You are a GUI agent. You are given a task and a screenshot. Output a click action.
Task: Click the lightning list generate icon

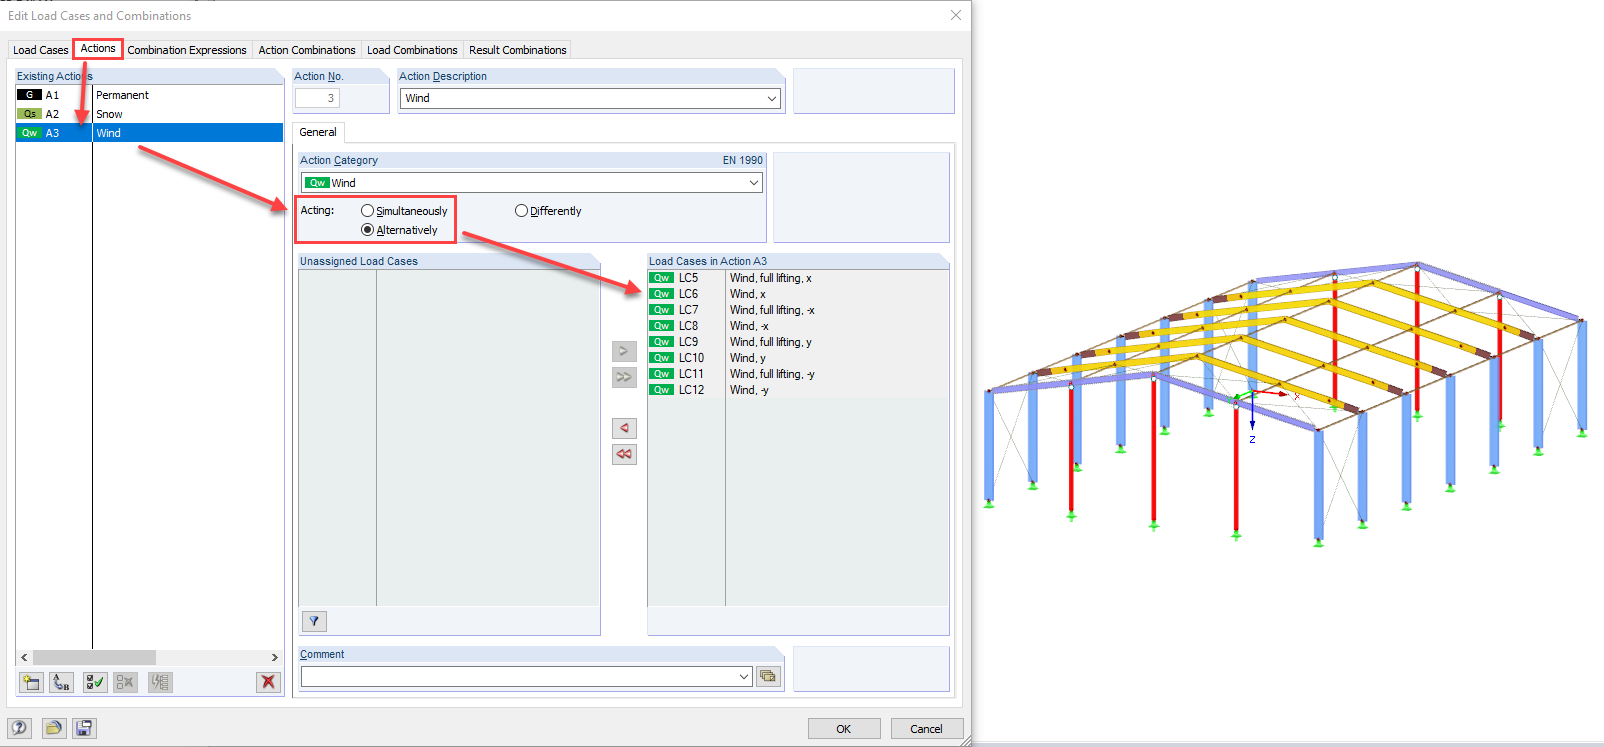[x=160, y=682]
